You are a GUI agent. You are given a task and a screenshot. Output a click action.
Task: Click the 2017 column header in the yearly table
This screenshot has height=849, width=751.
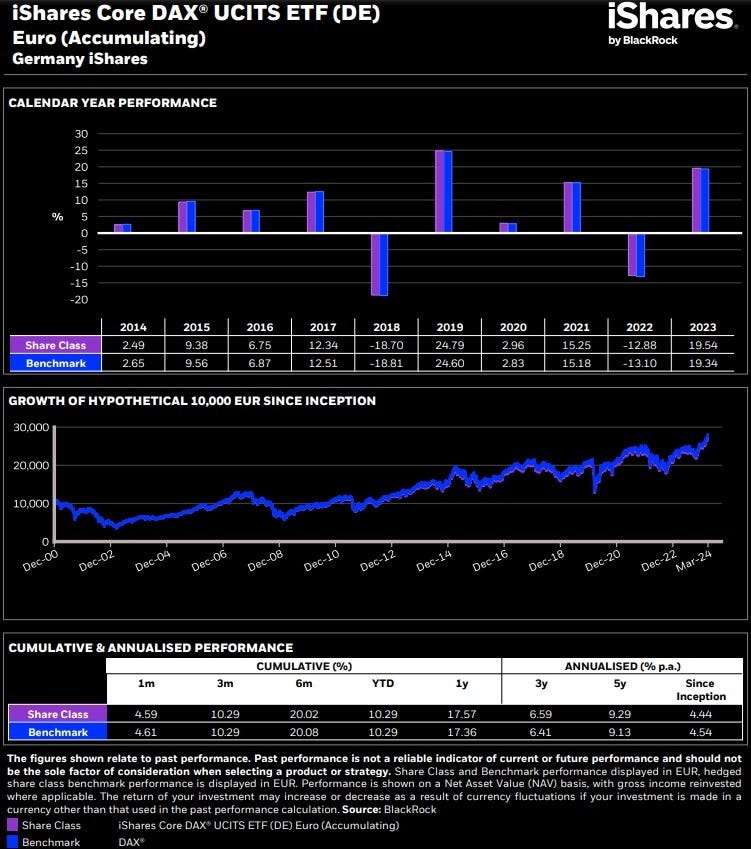[323, 327]
